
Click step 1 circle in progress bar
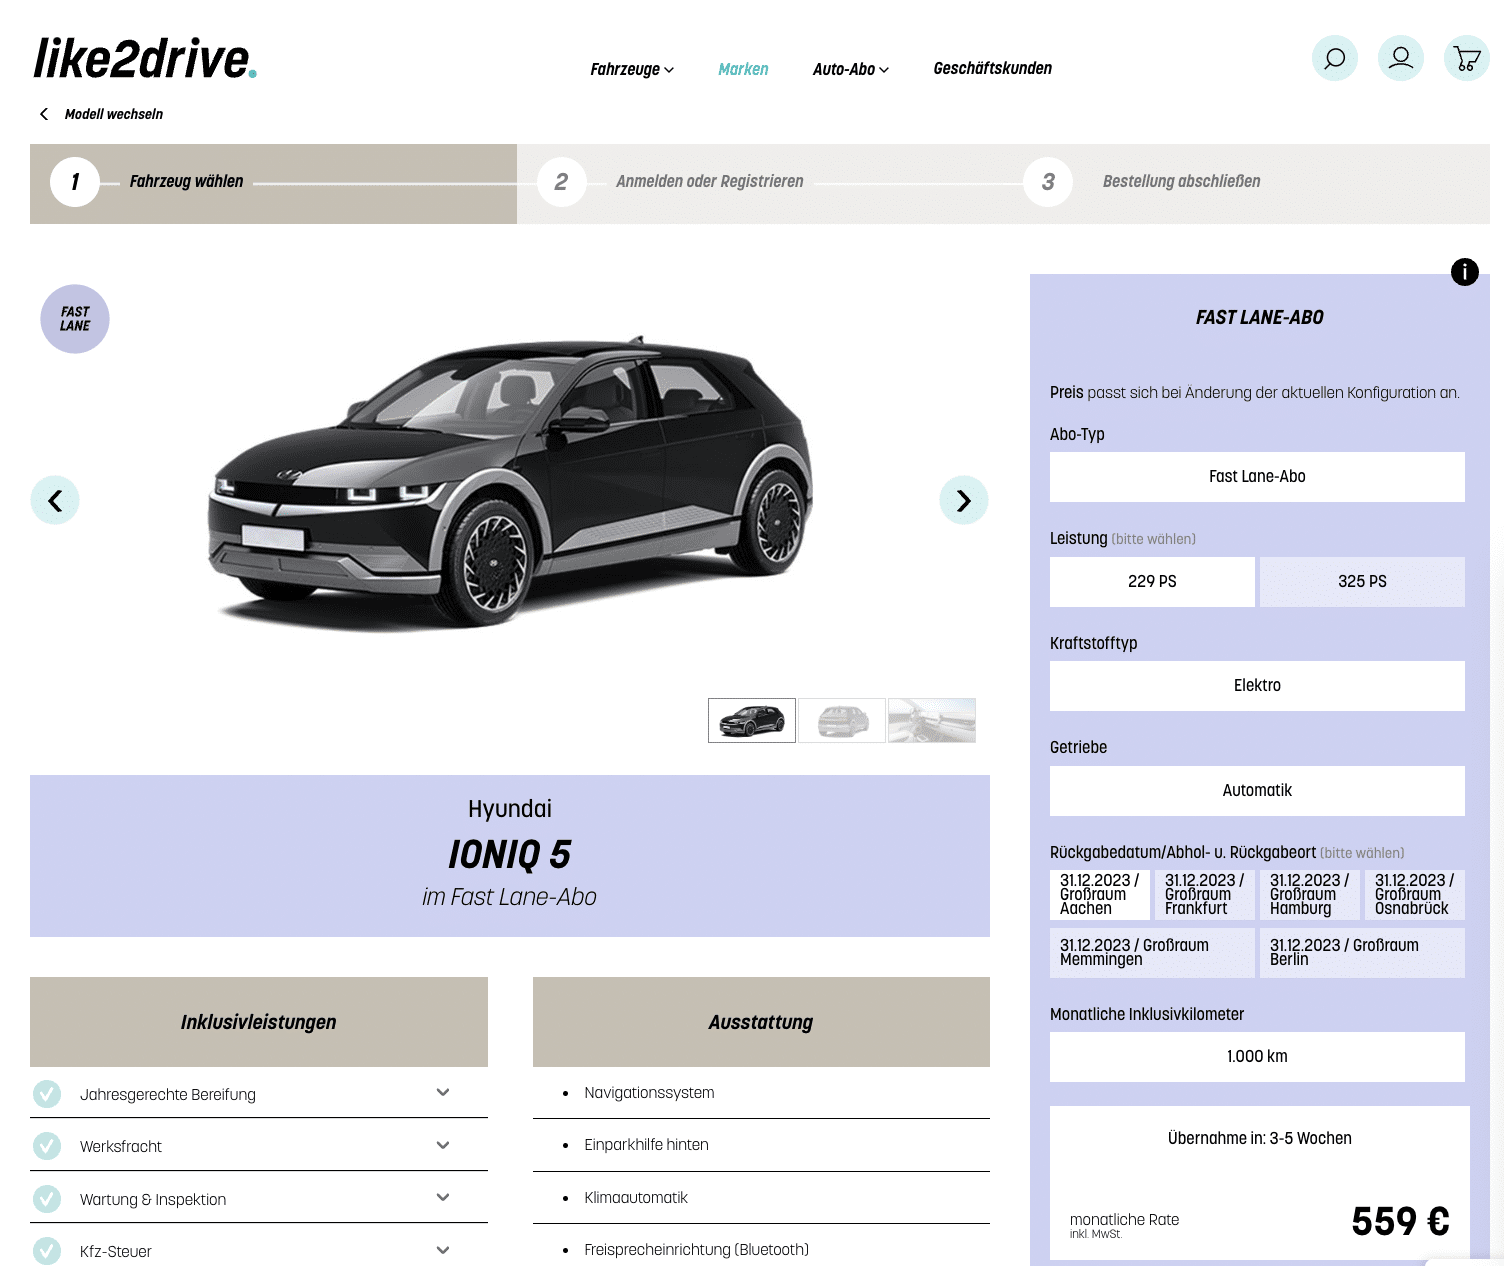(75, 182)
